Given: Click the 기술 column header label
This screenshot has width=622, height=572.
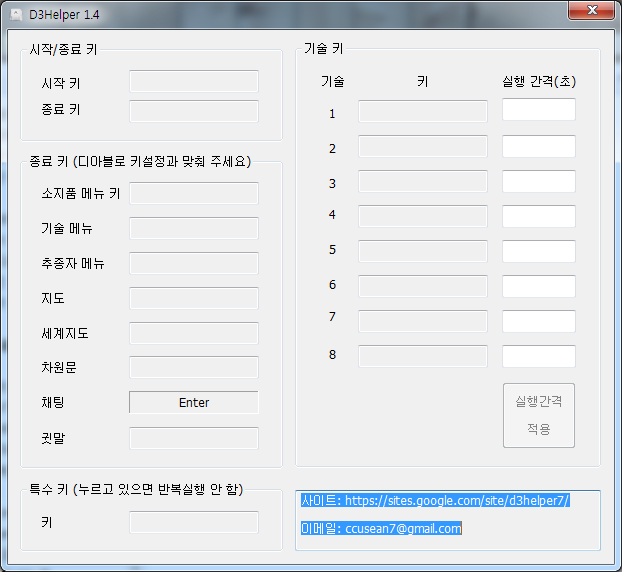Looking at the screenshot, I should pos(332,81).
